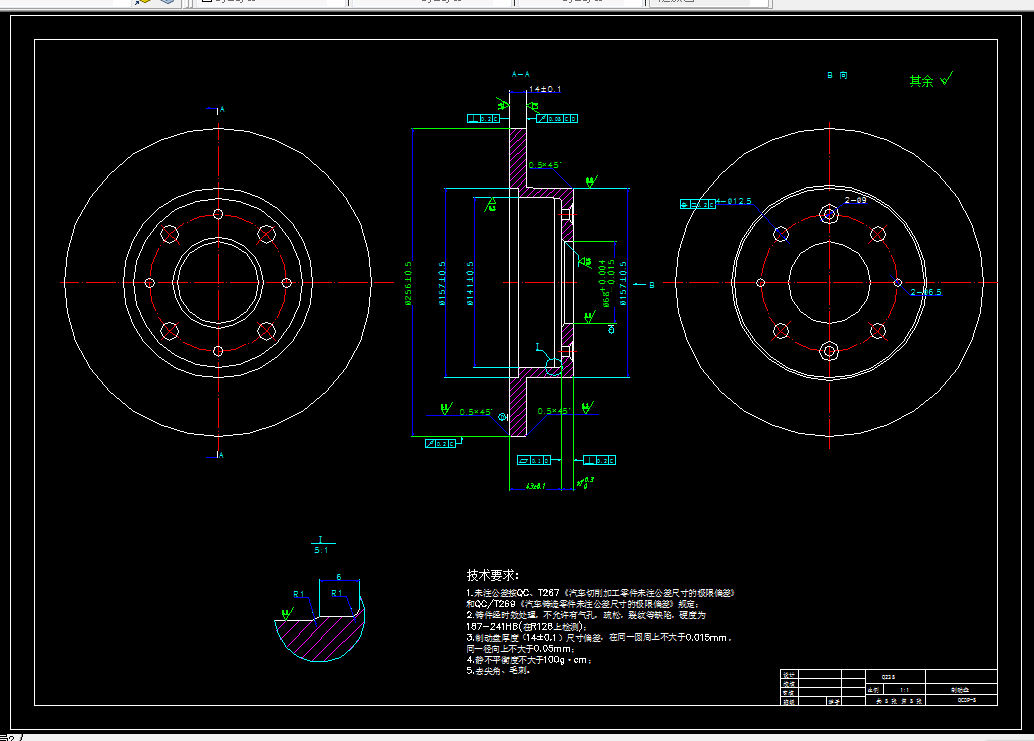Screen dimensions: 1034x741
Task: Select the '2-Ø6.5' hole callout
Action: [926, 292]
